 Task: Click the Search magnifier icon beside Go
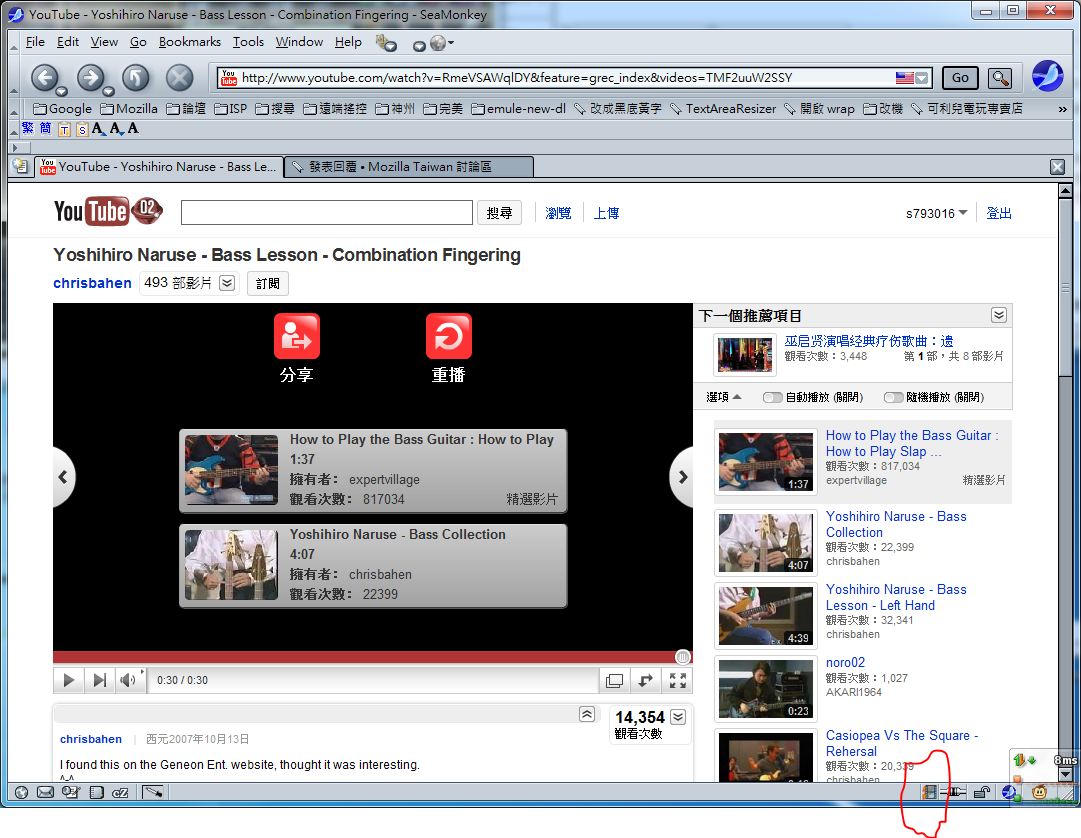pos(999,78)
